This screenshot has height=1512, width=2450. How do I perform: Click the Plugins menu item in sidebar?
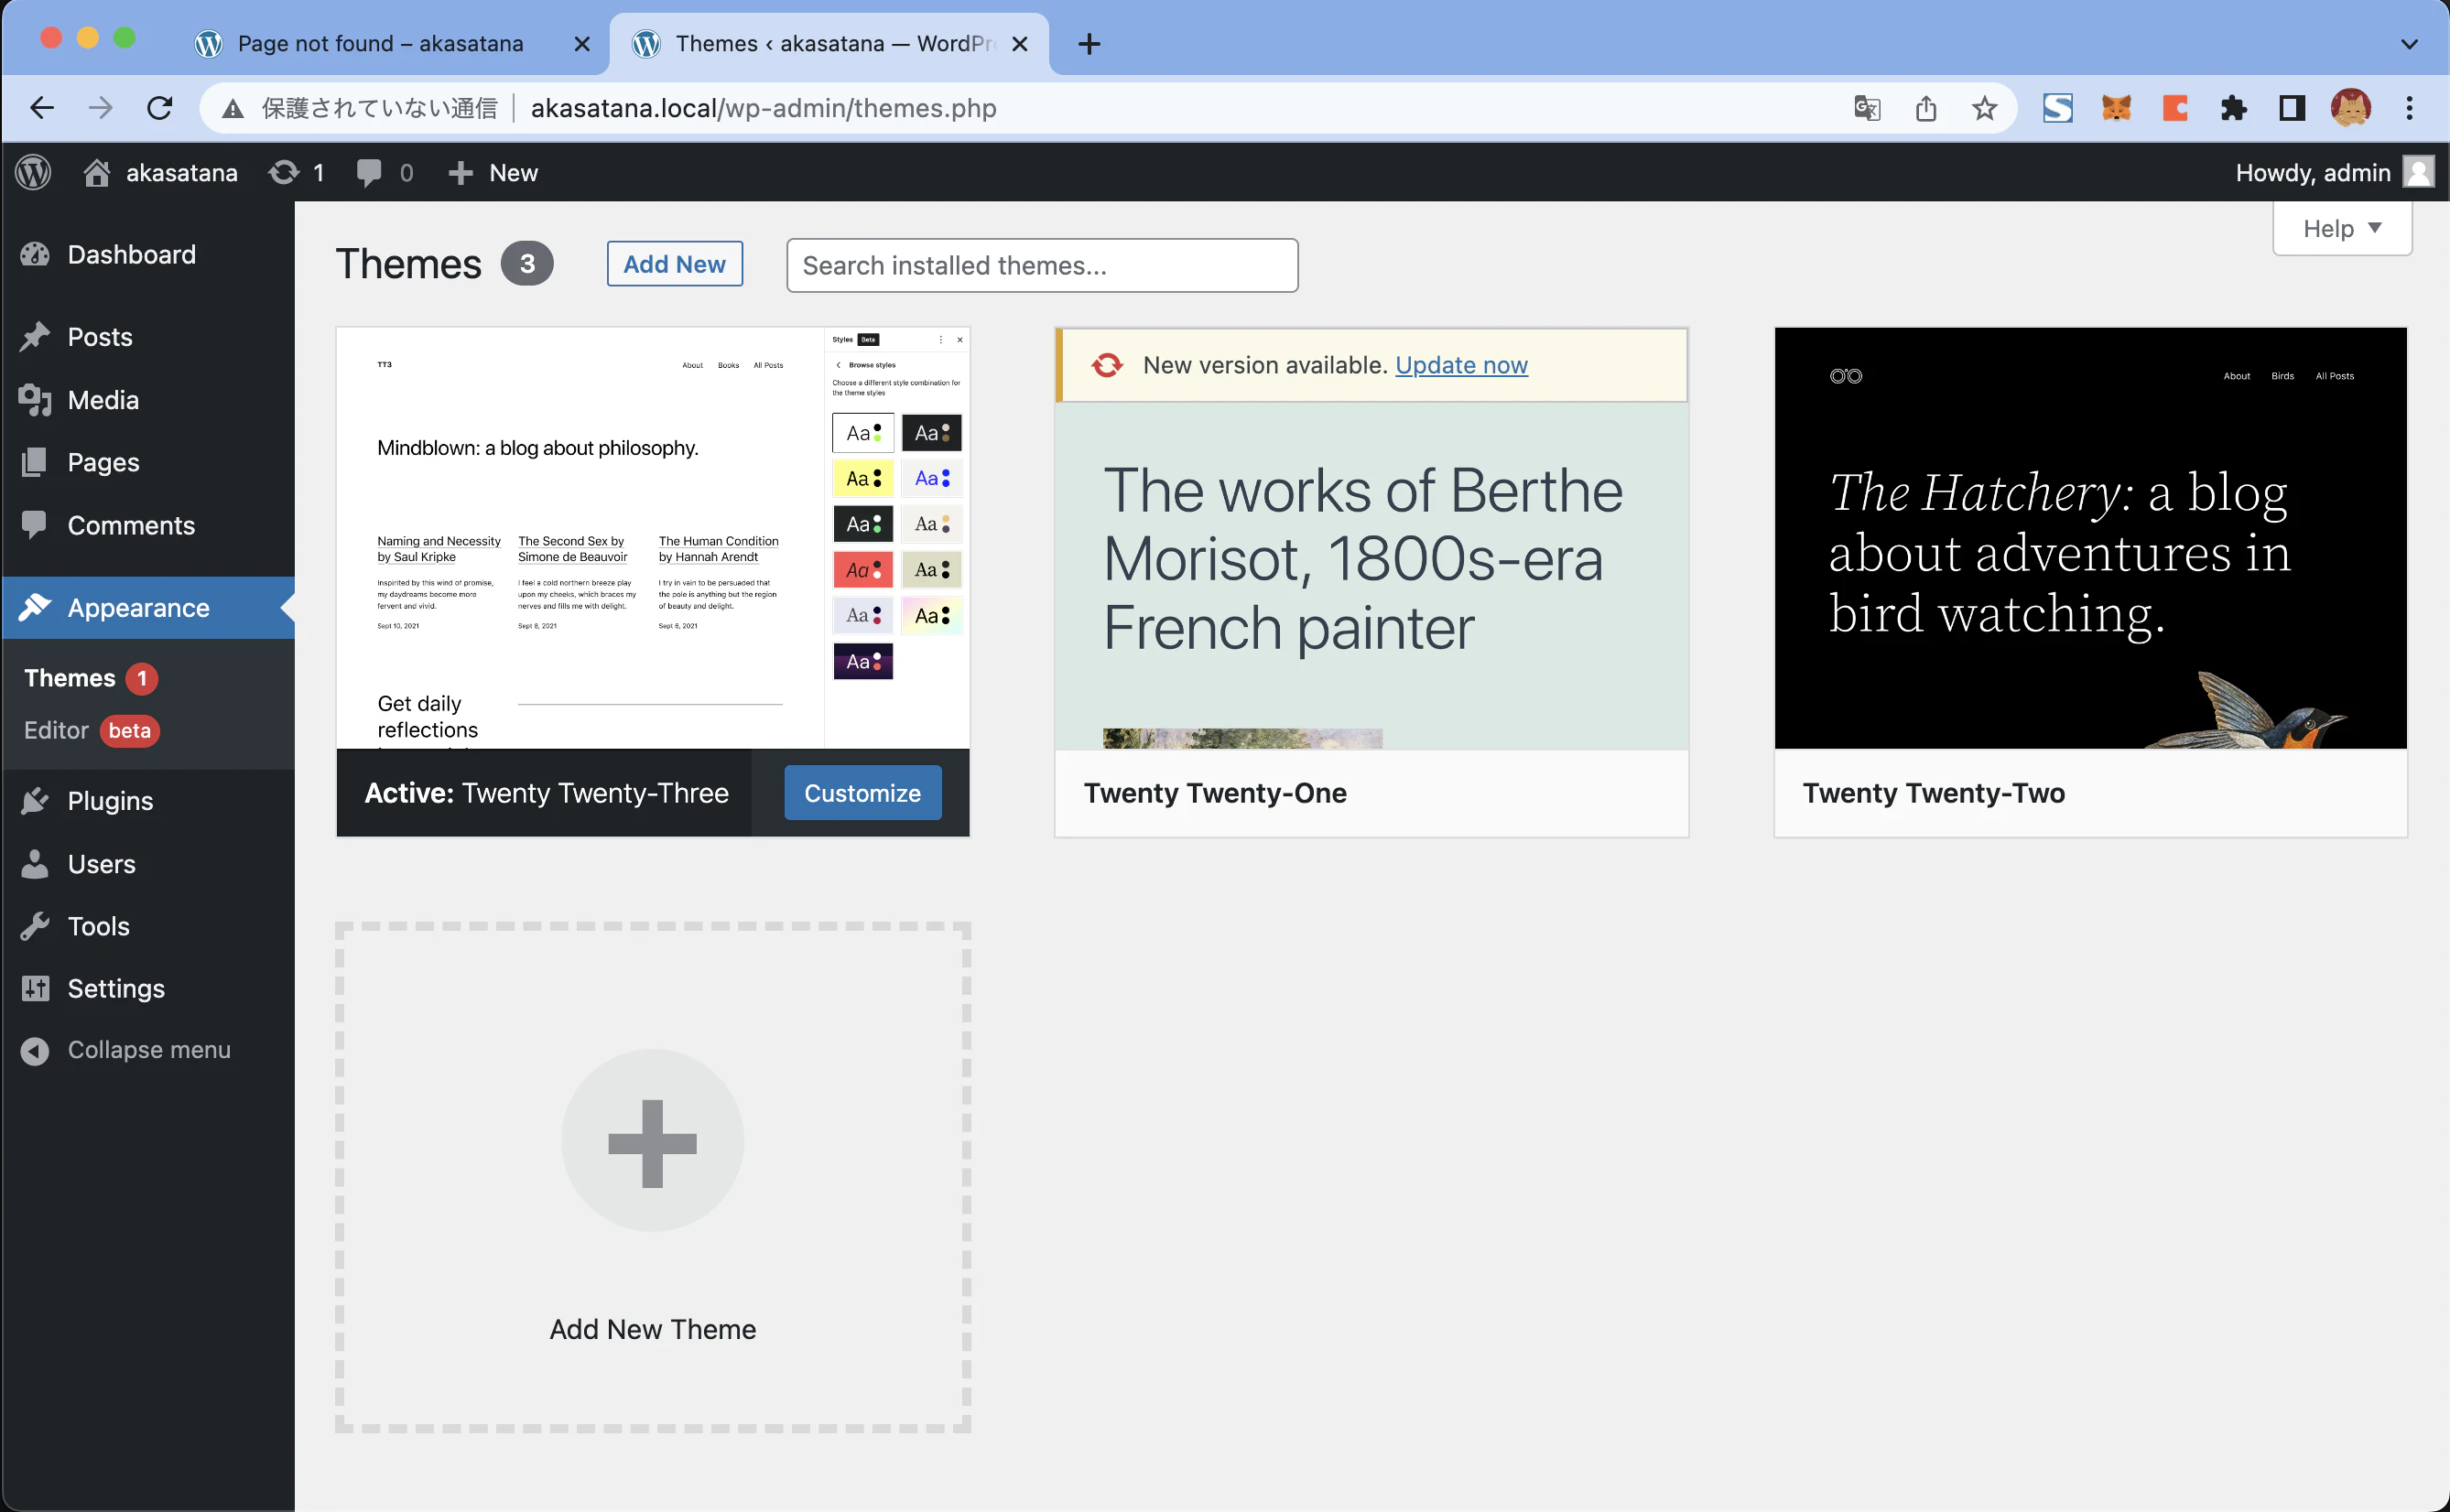(x=110, y=801)
